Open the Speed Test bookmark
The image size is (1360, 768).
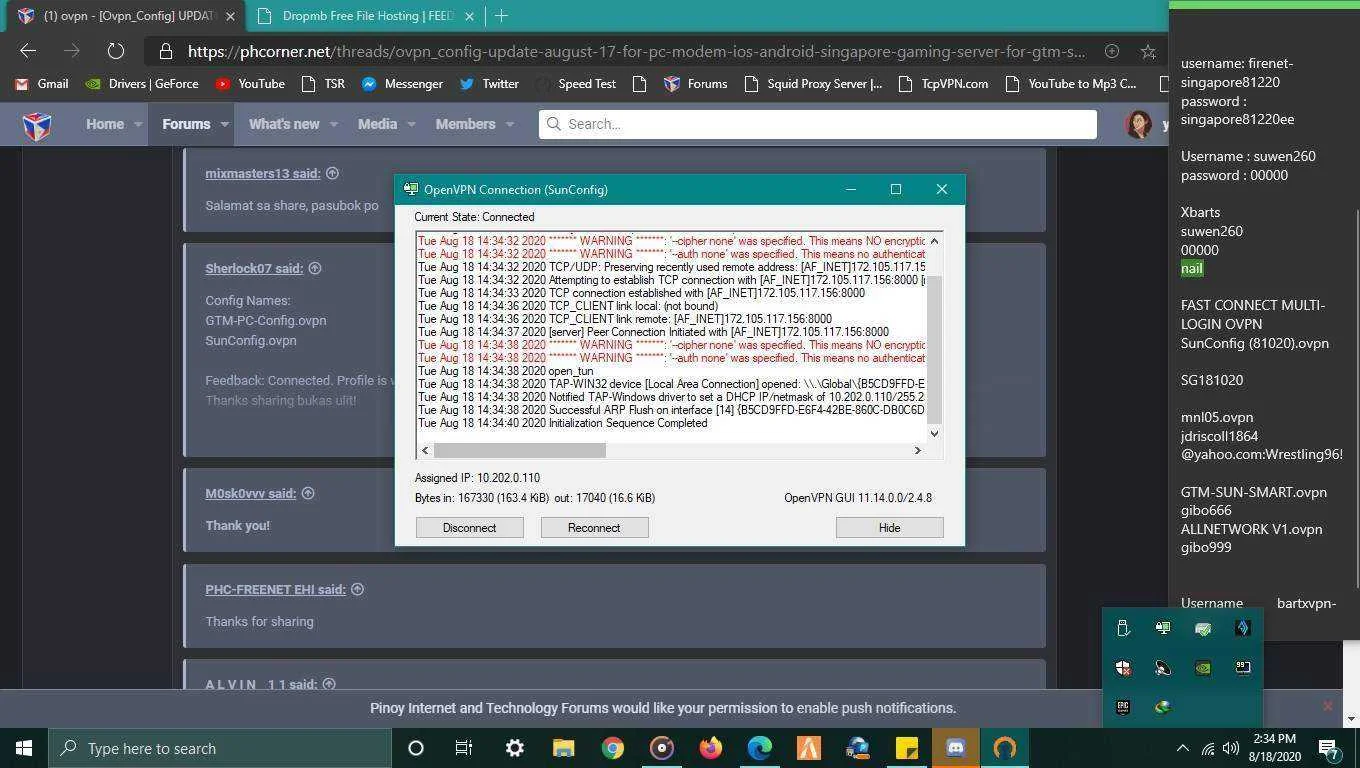click(x=575, y=84)
